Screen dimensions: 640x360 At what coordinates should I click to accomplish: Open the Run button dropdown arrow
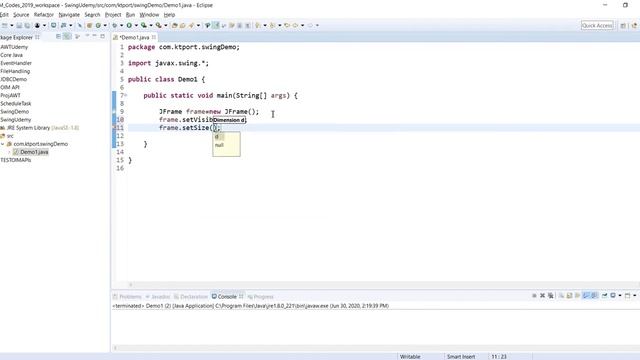coord(136,25)
